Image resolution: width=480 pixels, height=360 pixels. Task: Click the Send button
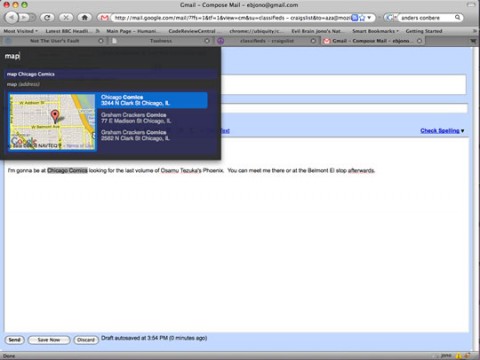pos(14,340)
